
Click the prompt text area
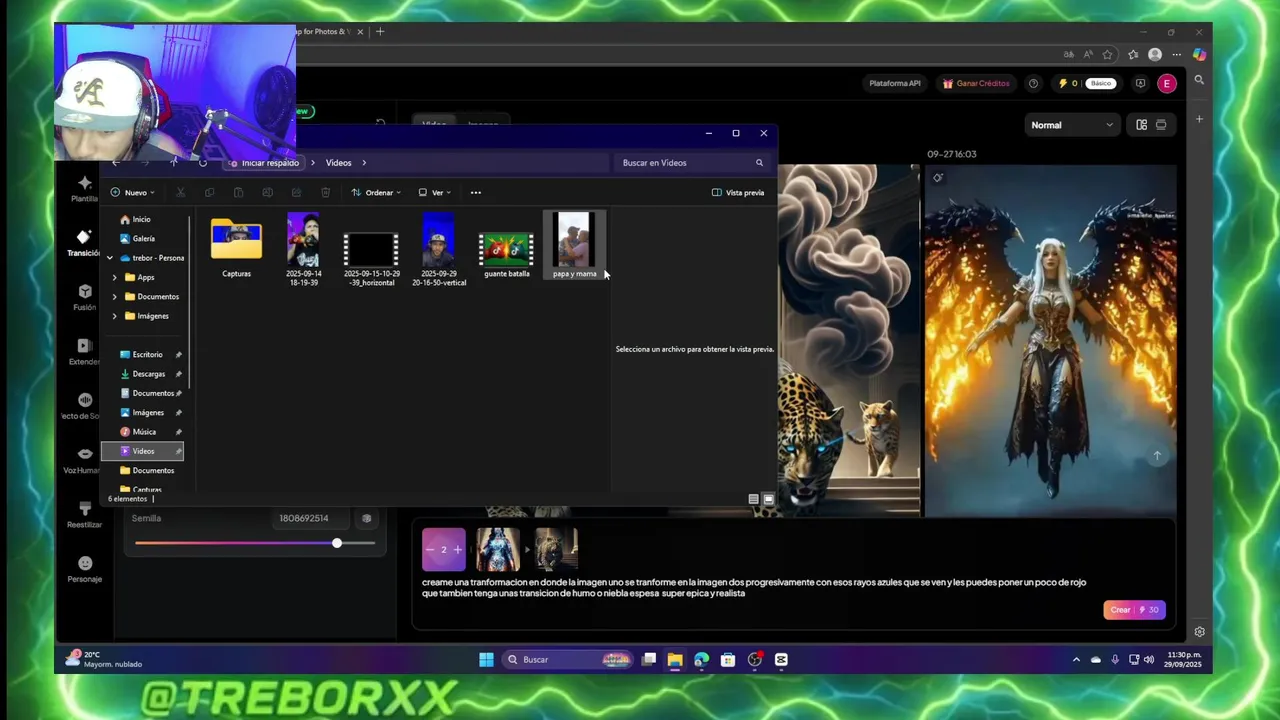click(754, 588)
